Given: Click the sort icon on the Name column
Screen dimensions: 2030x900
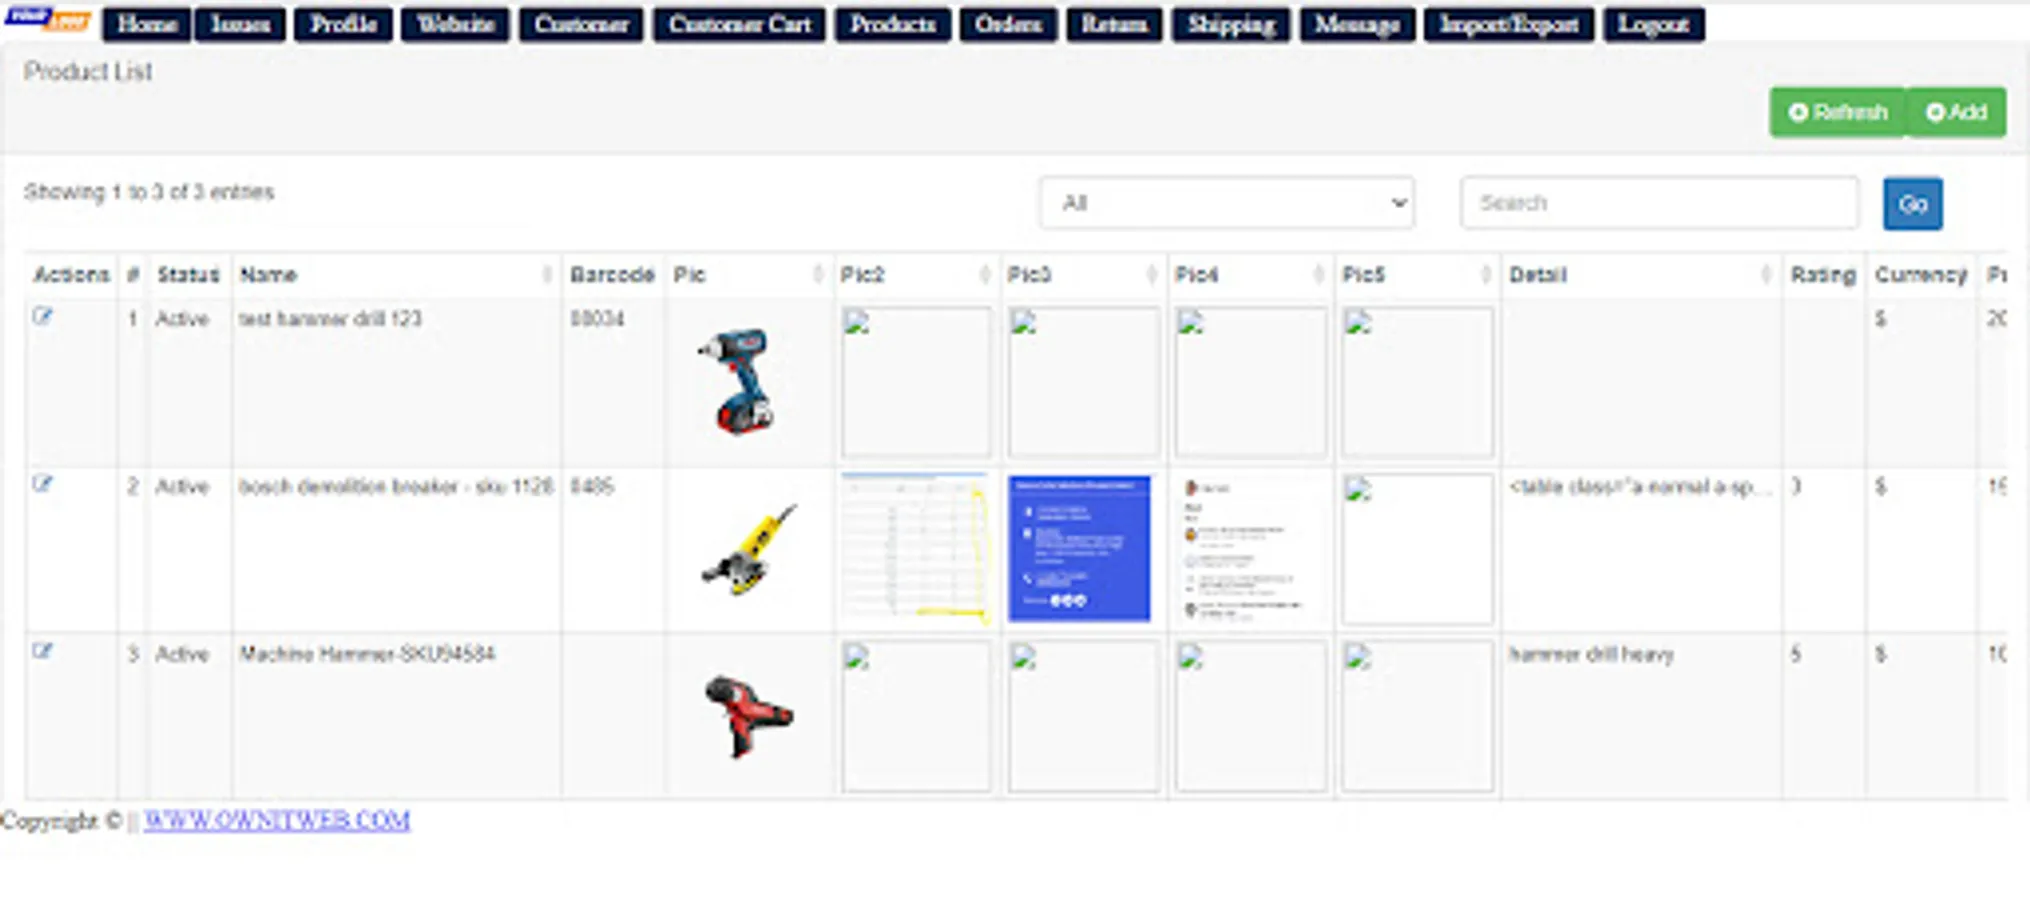Looking at the screenshot, I should coord(548,273).
